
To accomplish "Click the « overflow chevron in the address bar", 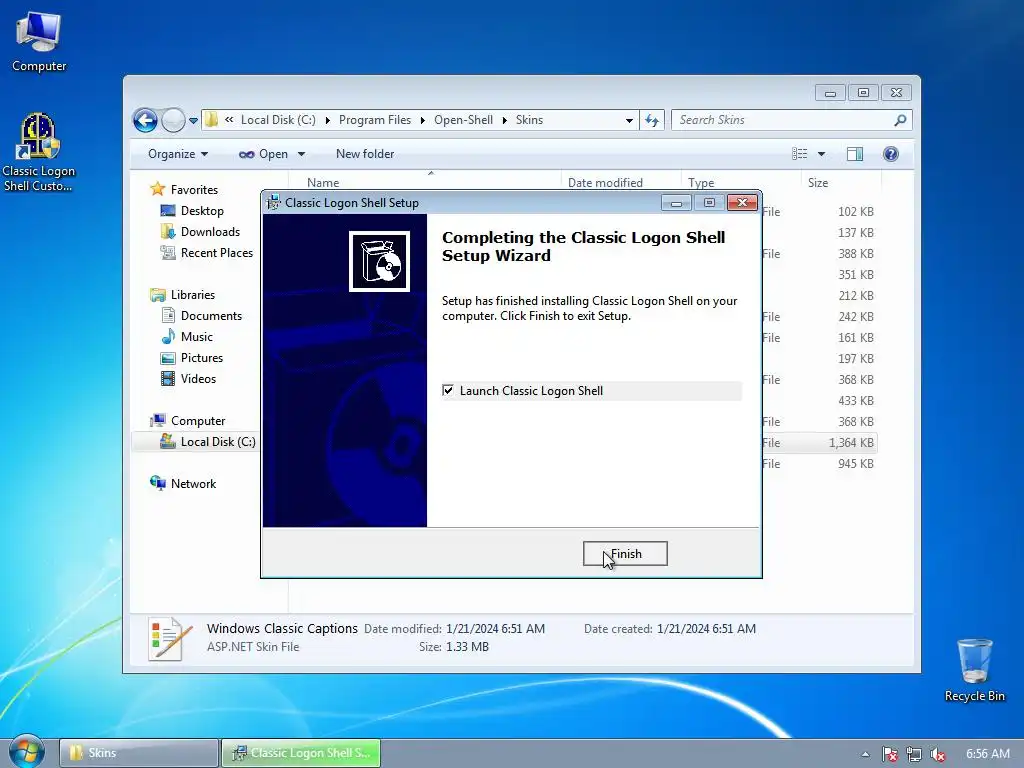I will click(229, 120).
